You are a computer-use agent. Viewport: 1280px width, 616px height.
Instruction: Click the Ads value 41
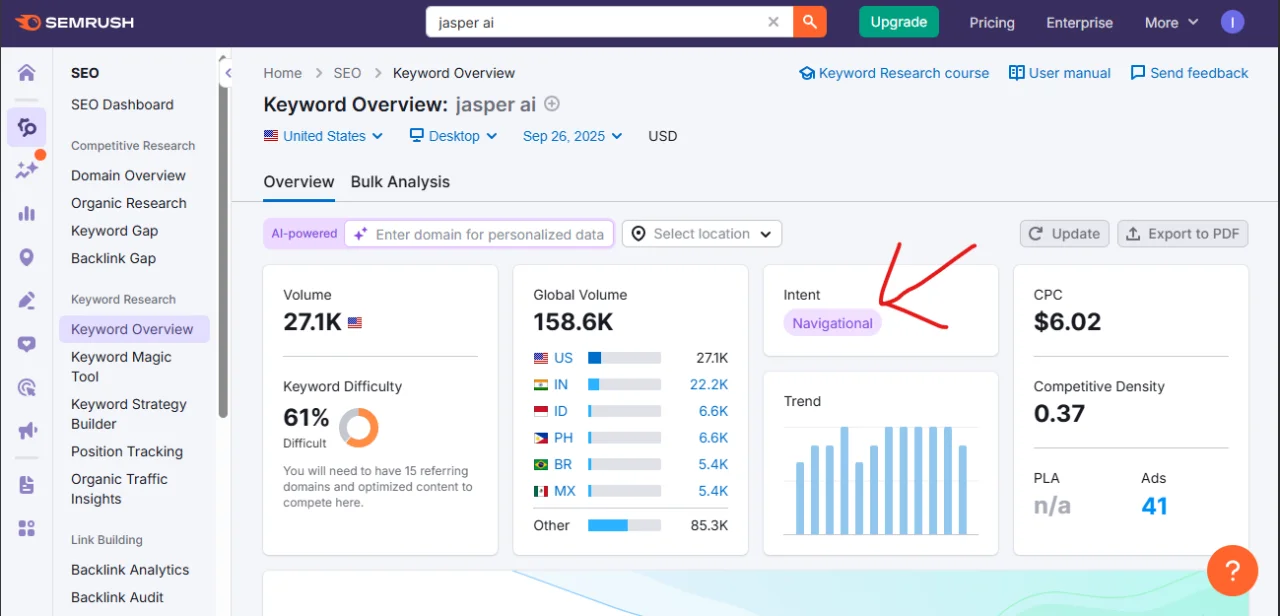point(1154,506)
